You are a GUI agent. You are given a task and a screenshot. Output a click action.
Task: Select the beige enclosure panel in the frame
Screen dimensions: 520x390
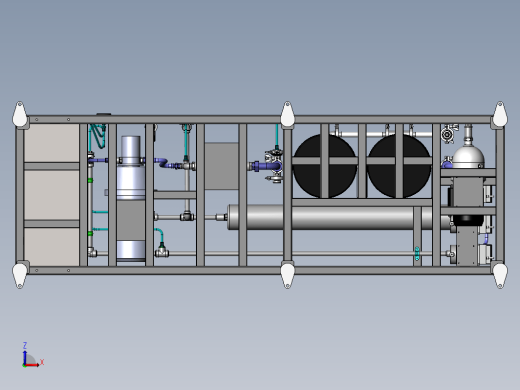pos(52,195)
